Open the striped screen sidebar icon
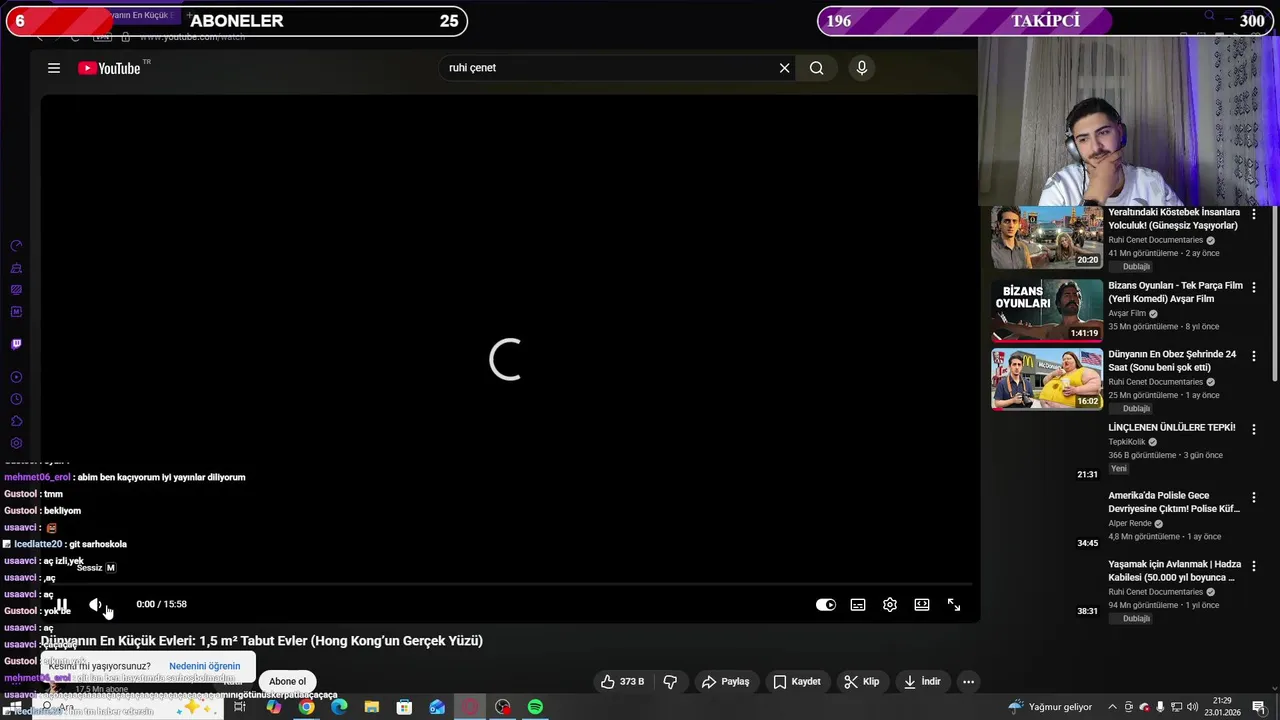The height and width of the screenshot is (720, 1280). coord(16,290)
